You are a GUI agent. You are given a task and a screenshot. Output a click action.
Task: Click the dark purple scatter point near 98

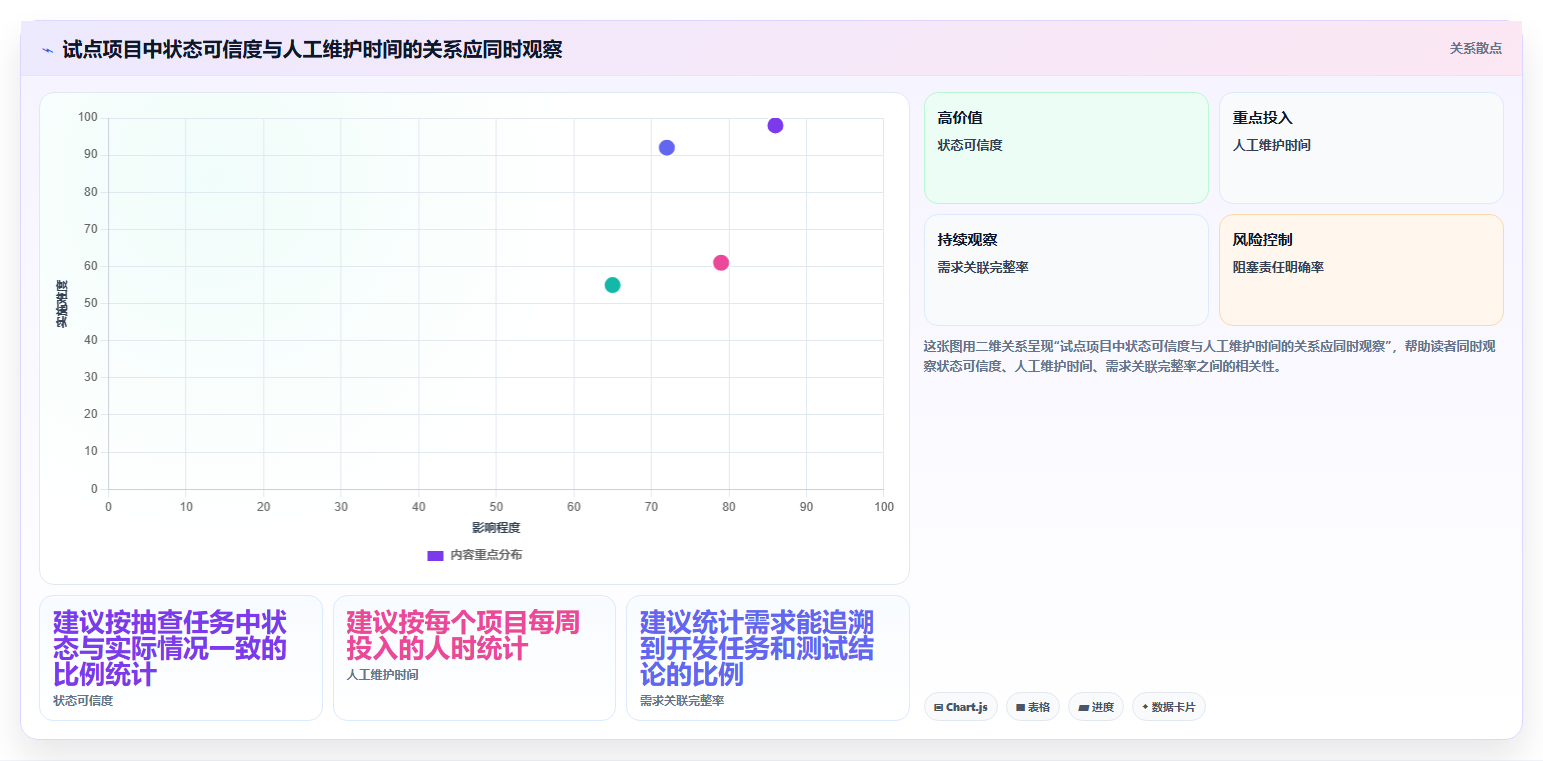click(775, 125)
